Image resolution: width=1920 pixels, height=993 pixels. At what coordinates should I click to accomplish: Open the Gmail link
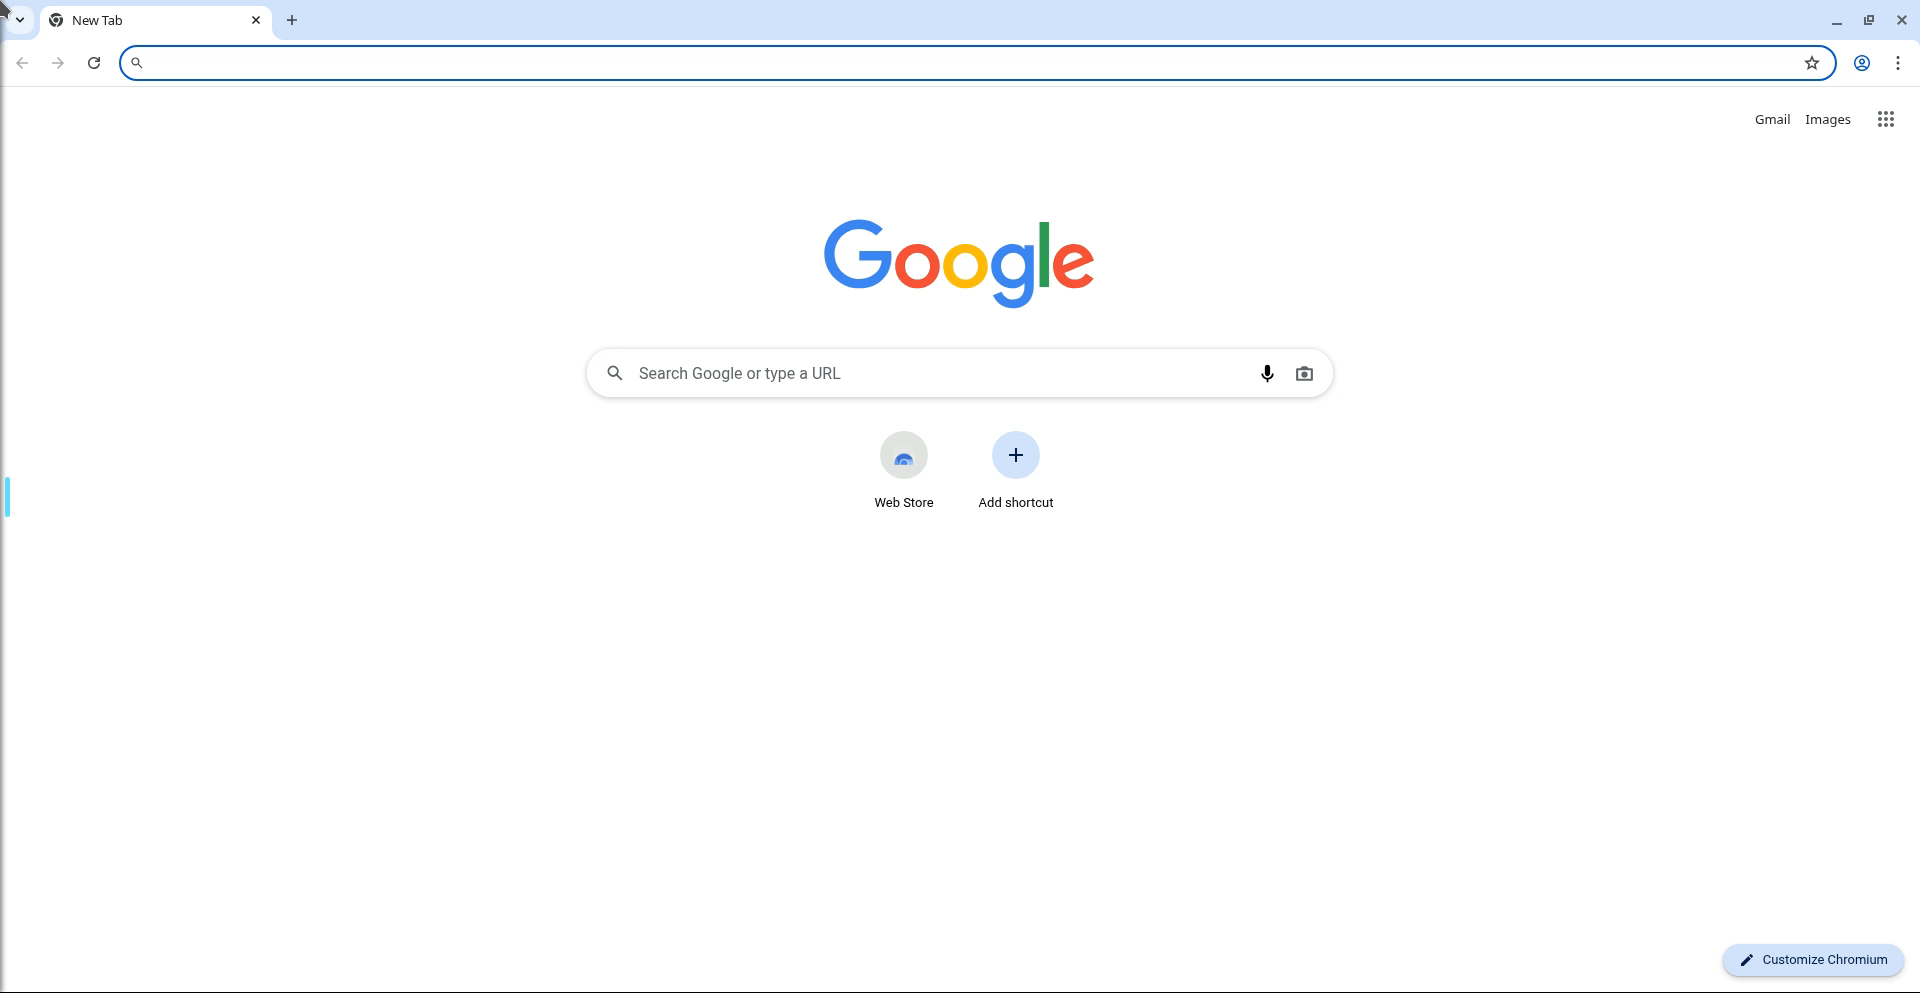[1772, 119]
